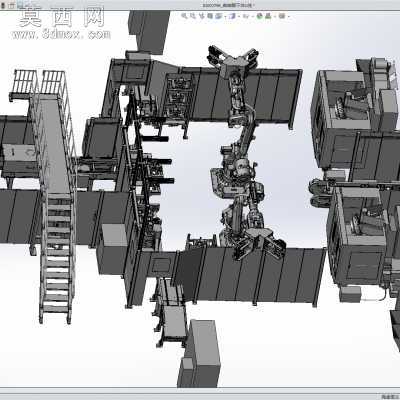Click the View Settings monitor icon
Image resolution: width=400 pixels, height=400 pixels.
tap(282, 16)
